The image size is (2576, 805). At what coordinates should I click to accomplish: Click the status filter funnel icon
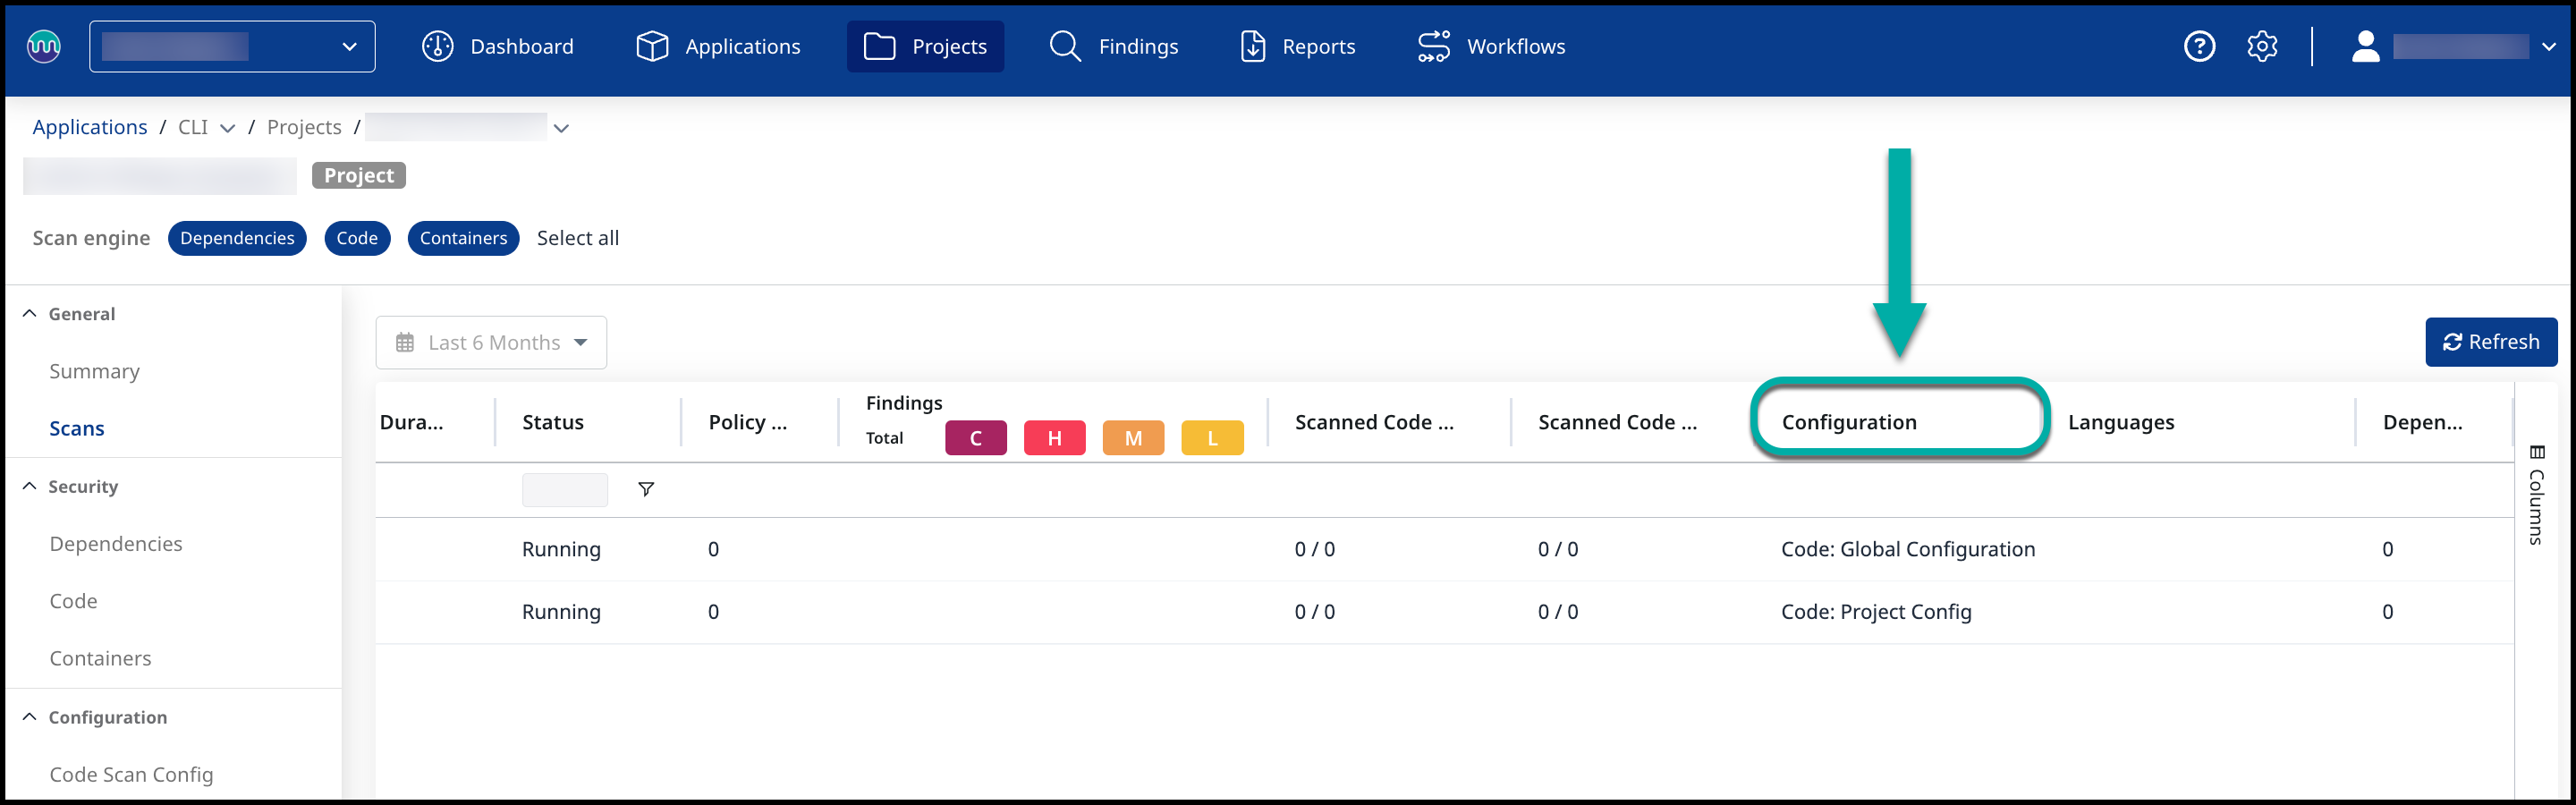646,489
